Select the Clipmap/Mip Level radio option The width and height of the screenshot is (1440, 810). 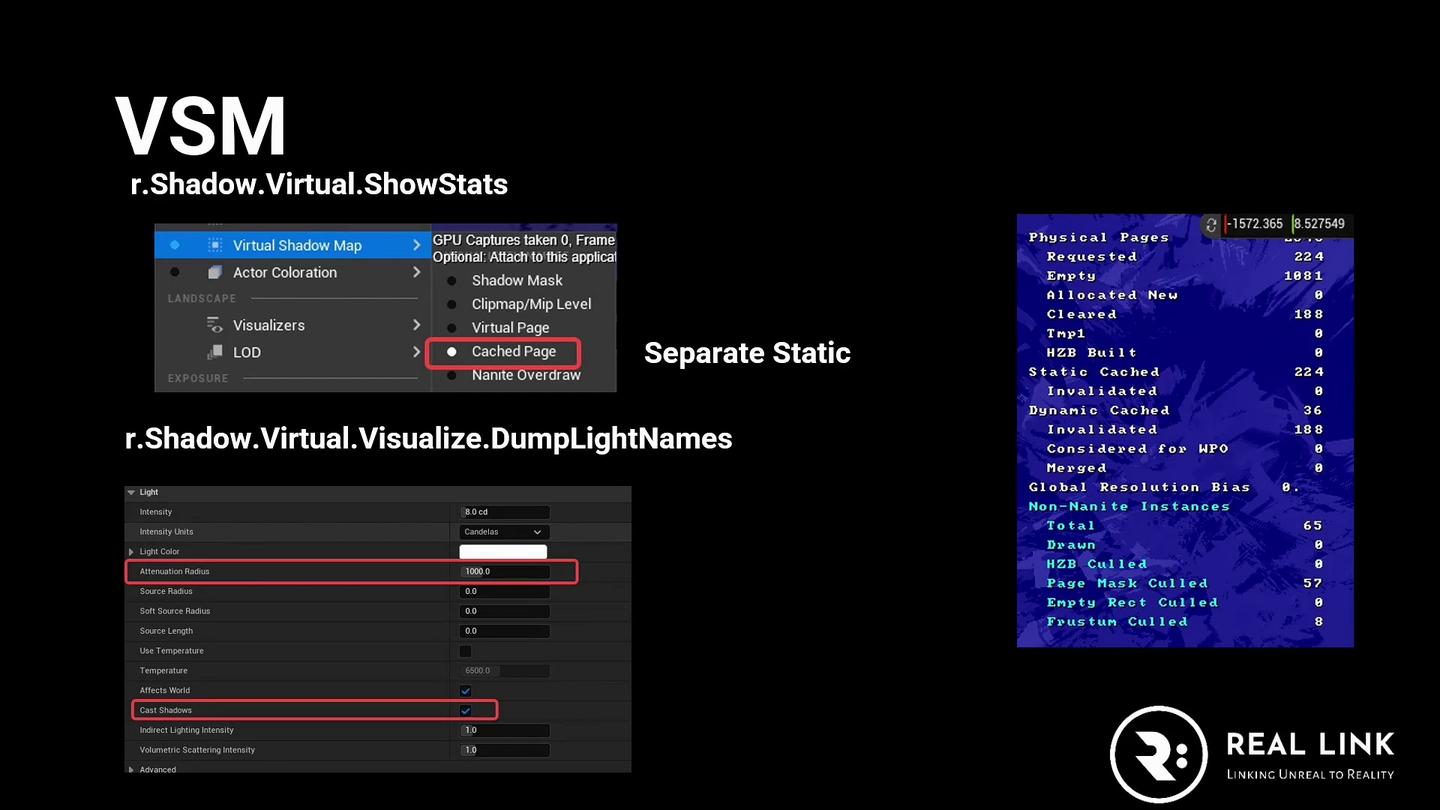tap(452, 304)
